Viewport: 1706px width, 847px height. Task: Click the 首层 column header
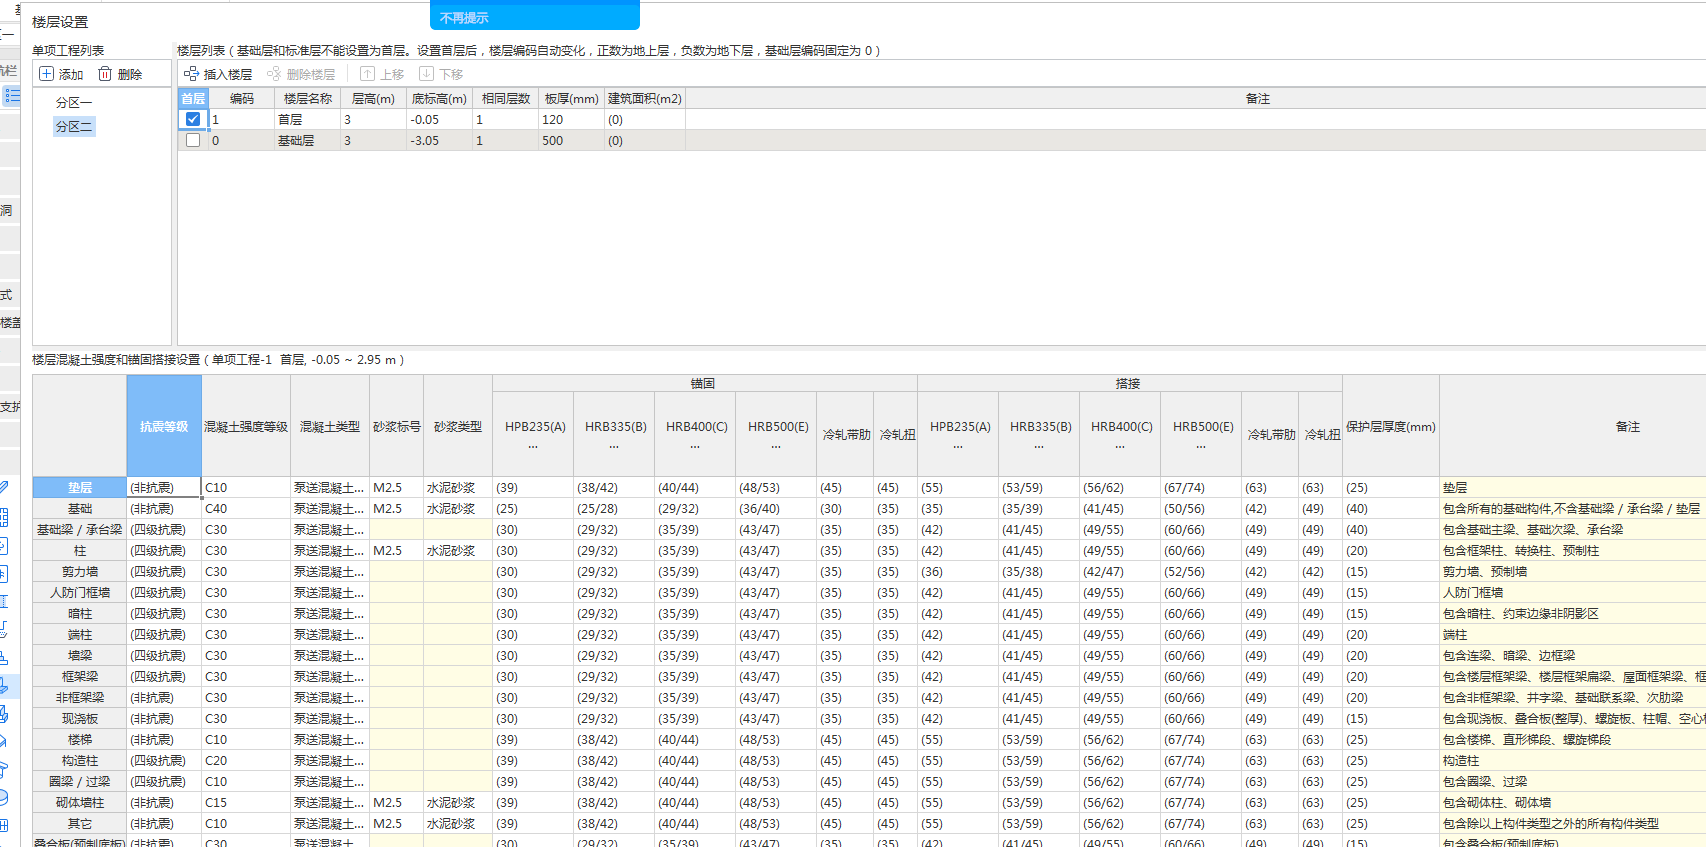point(193,99)
